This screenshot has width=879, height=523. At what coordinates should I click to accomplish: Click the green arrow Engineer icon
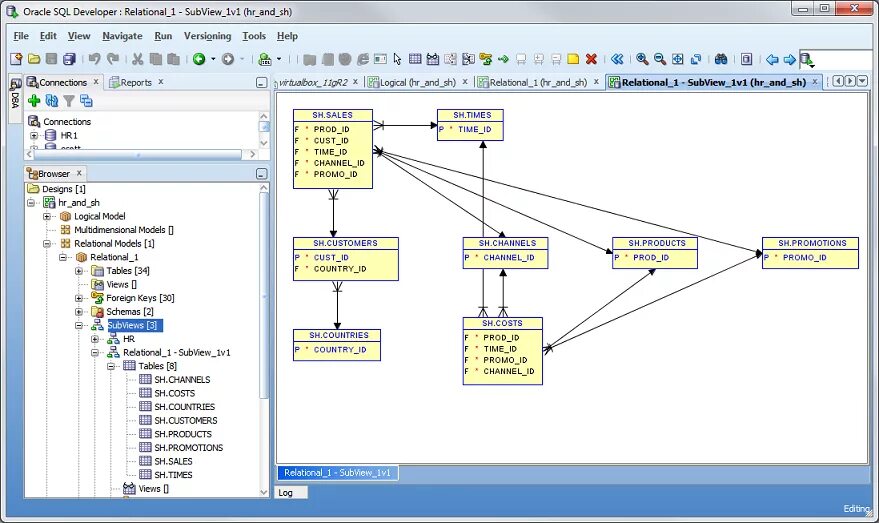coord(503,59)
